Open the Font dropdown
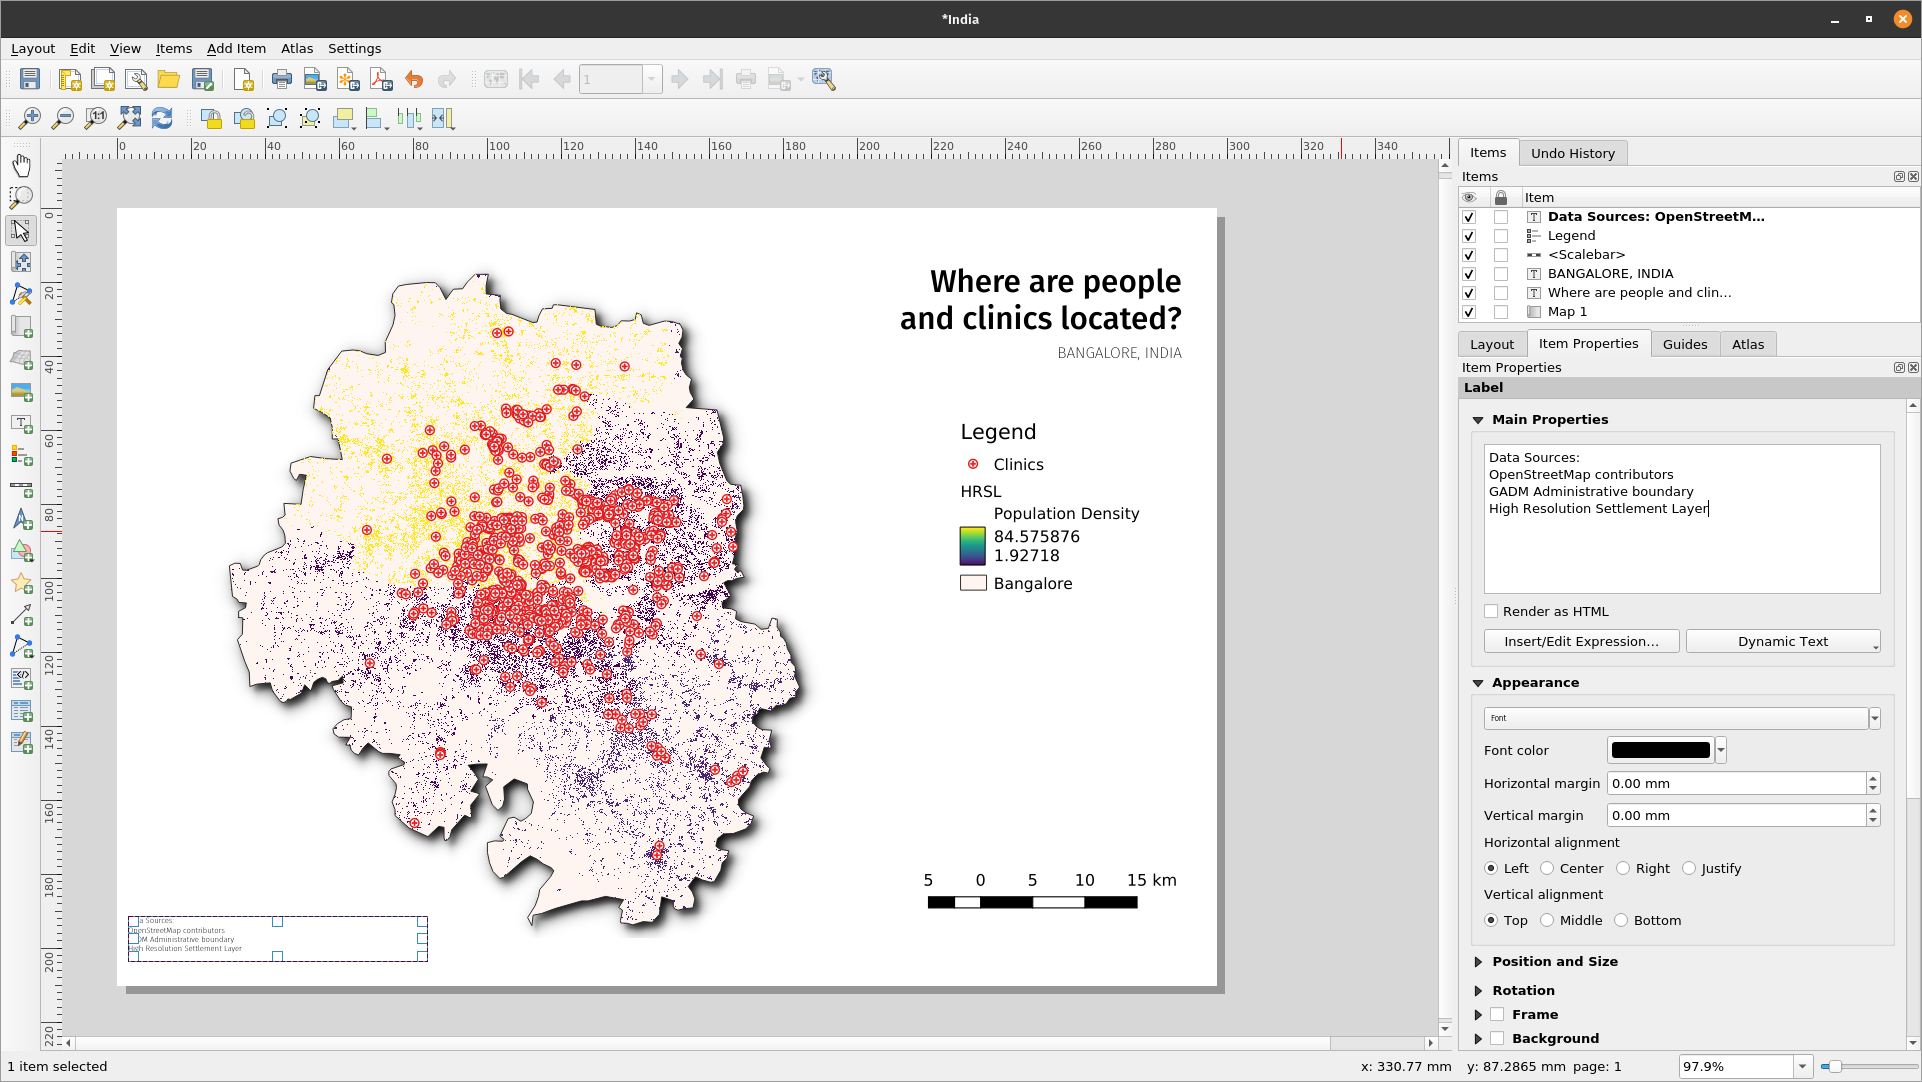The width and height of the screenshot is (1922, 1082). (1874, 718)
